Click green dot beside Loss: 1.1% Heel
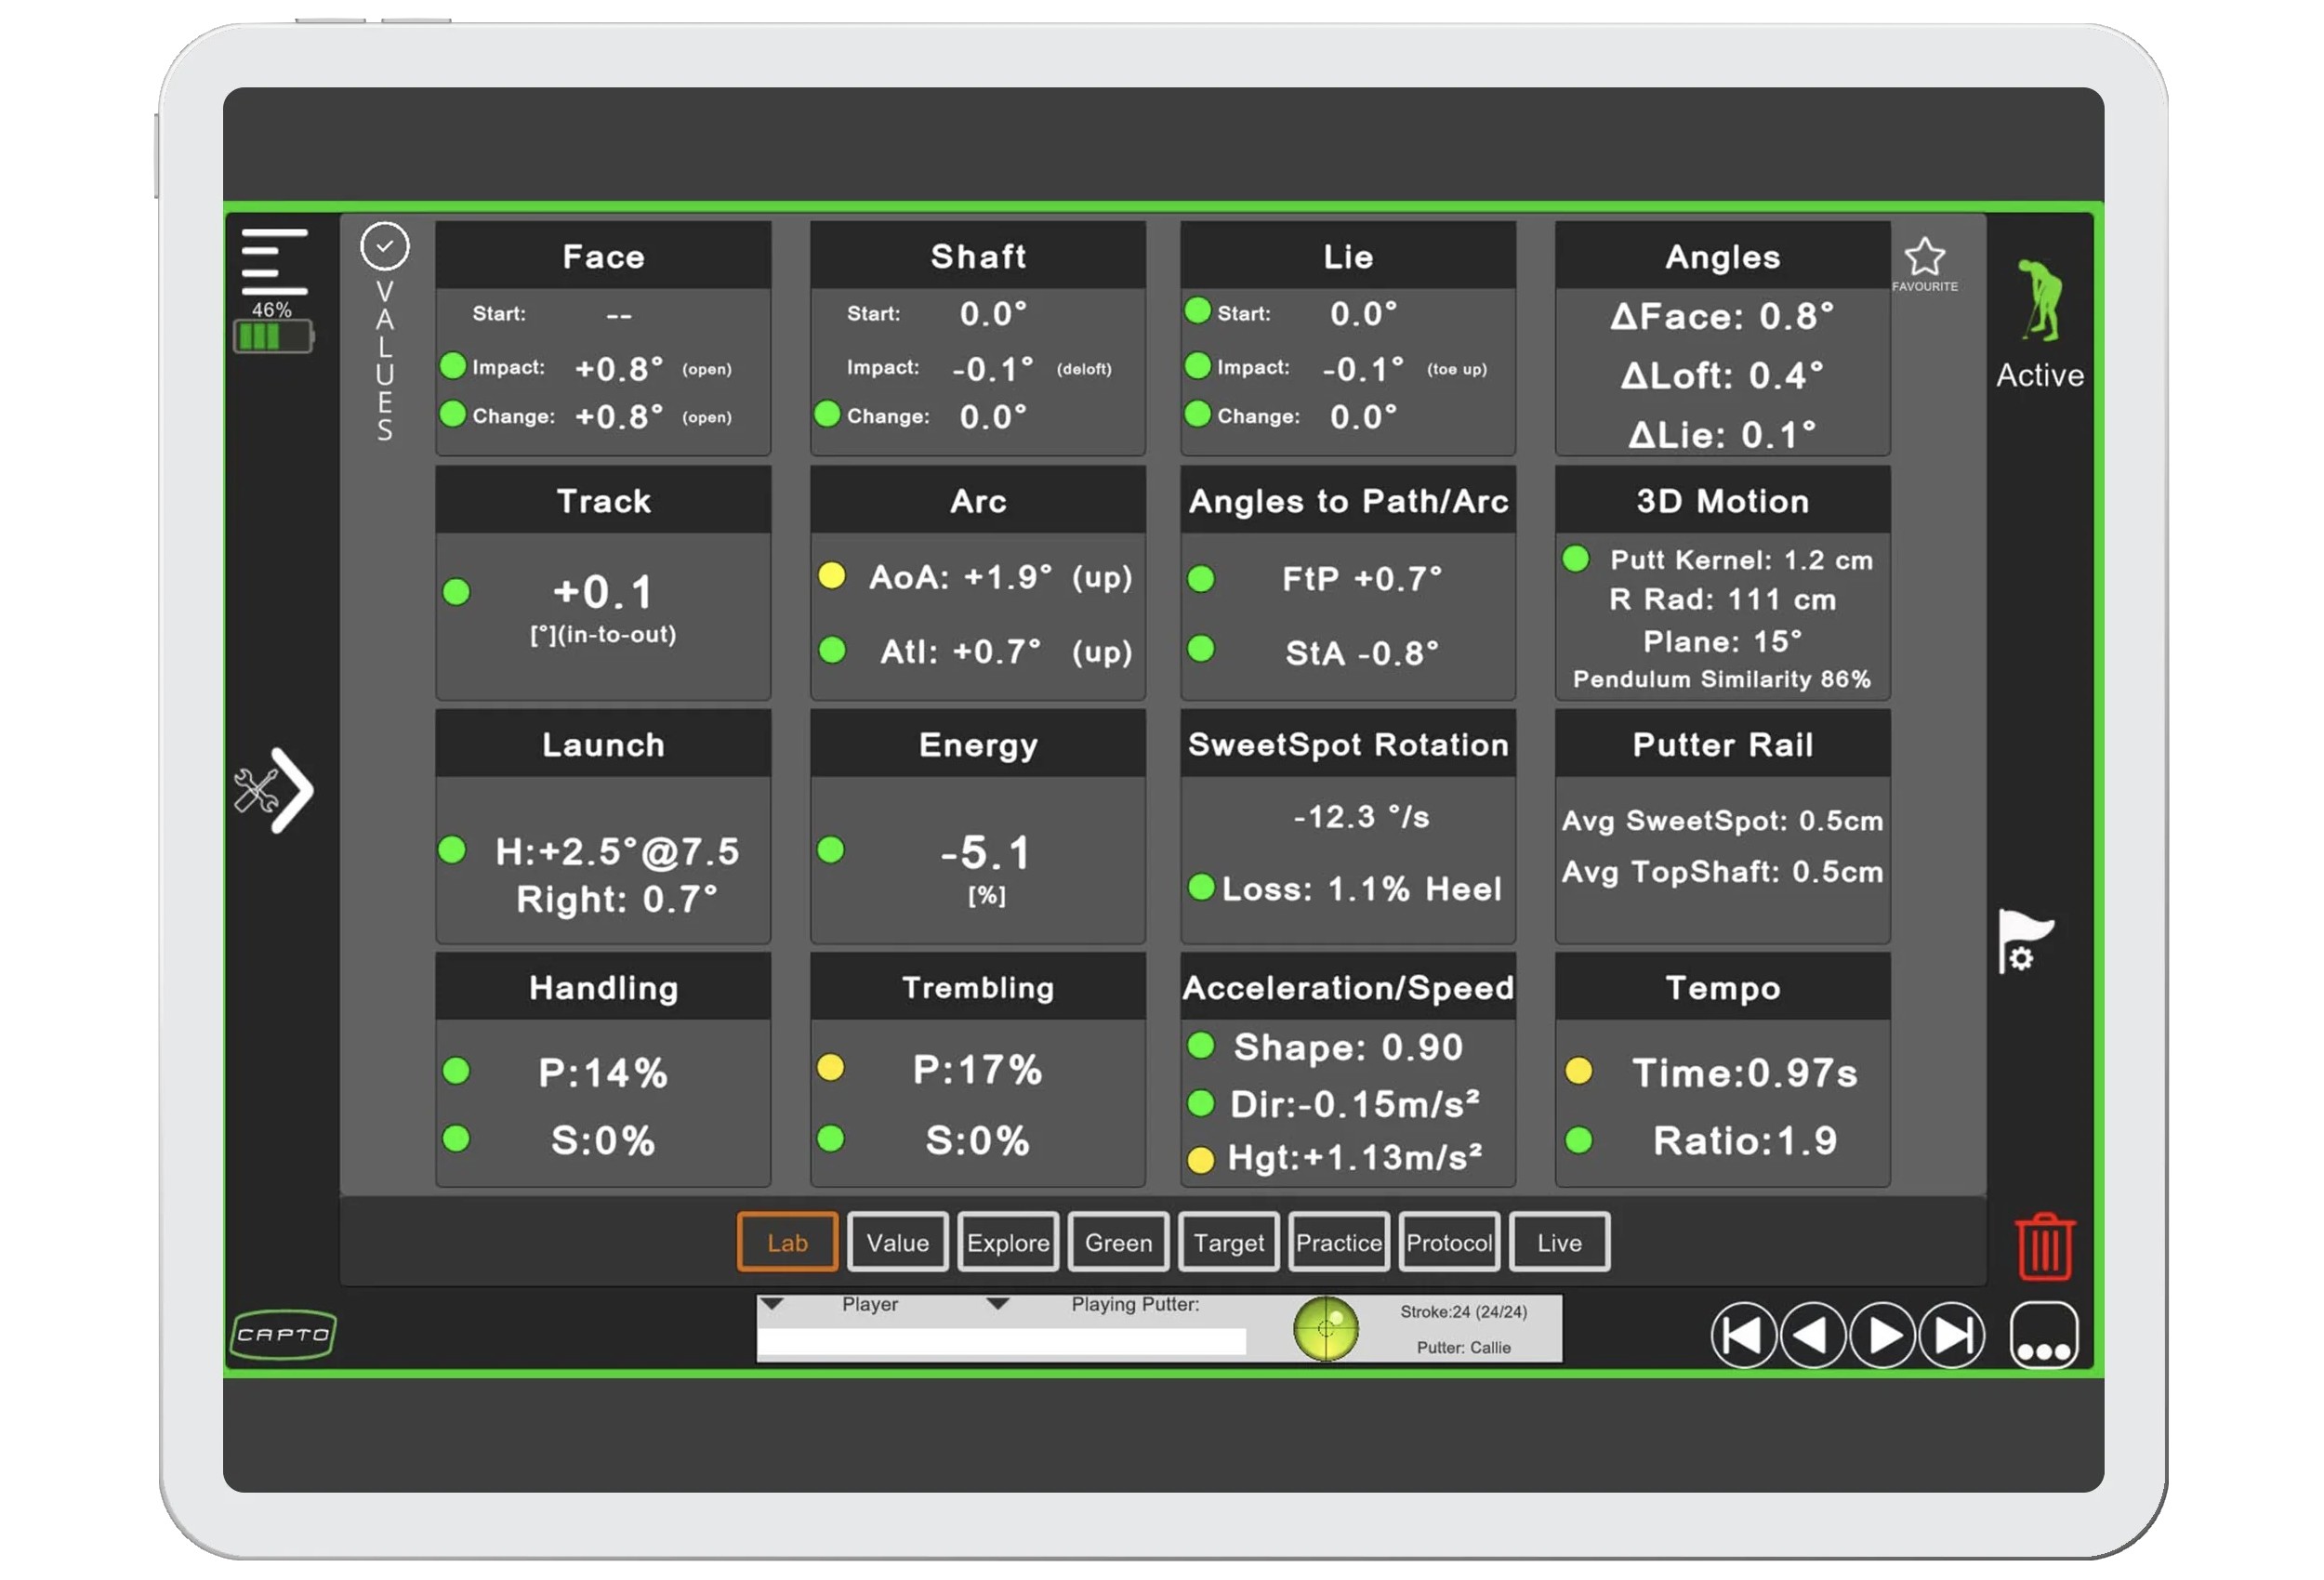 1201,886
